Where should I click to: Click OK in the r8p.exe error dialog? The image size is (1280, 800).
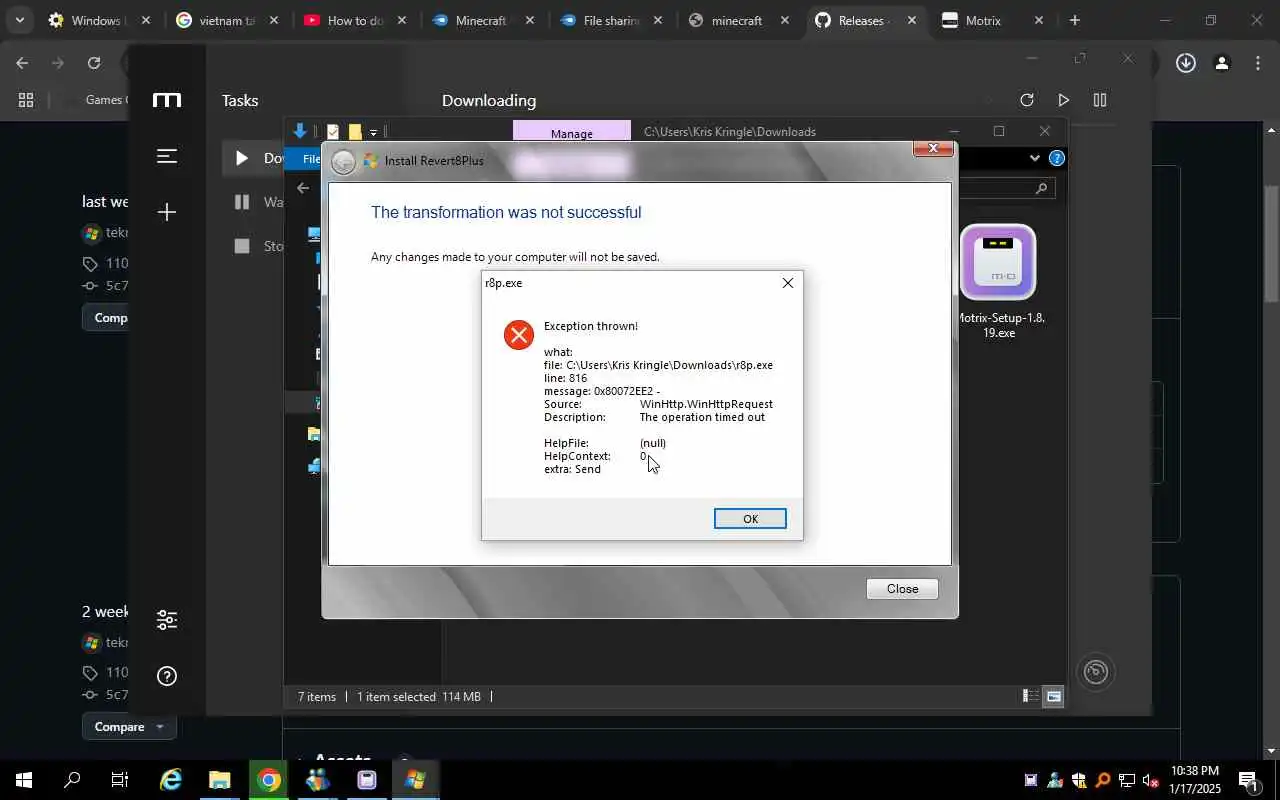750,518
